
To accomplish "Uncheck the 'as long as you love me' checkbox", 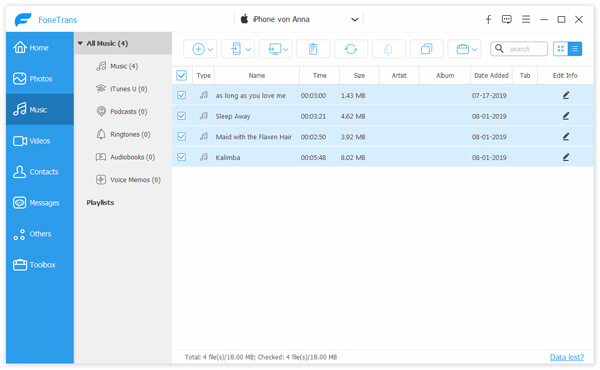I will tap(181, 95).
